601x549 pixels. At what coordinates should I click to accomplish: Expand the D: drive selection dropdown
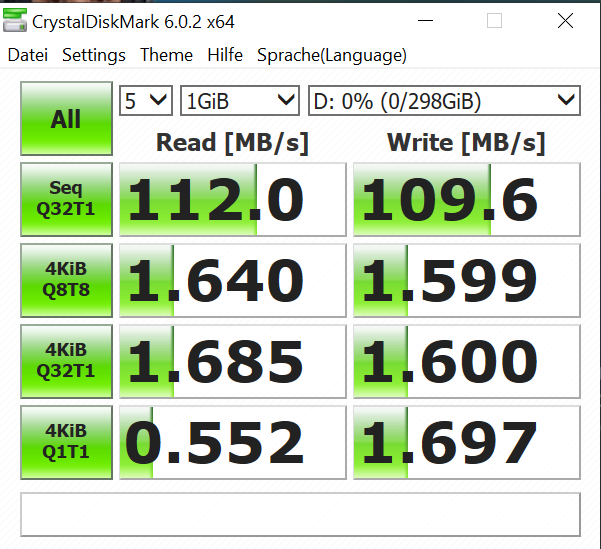(445, 100)
